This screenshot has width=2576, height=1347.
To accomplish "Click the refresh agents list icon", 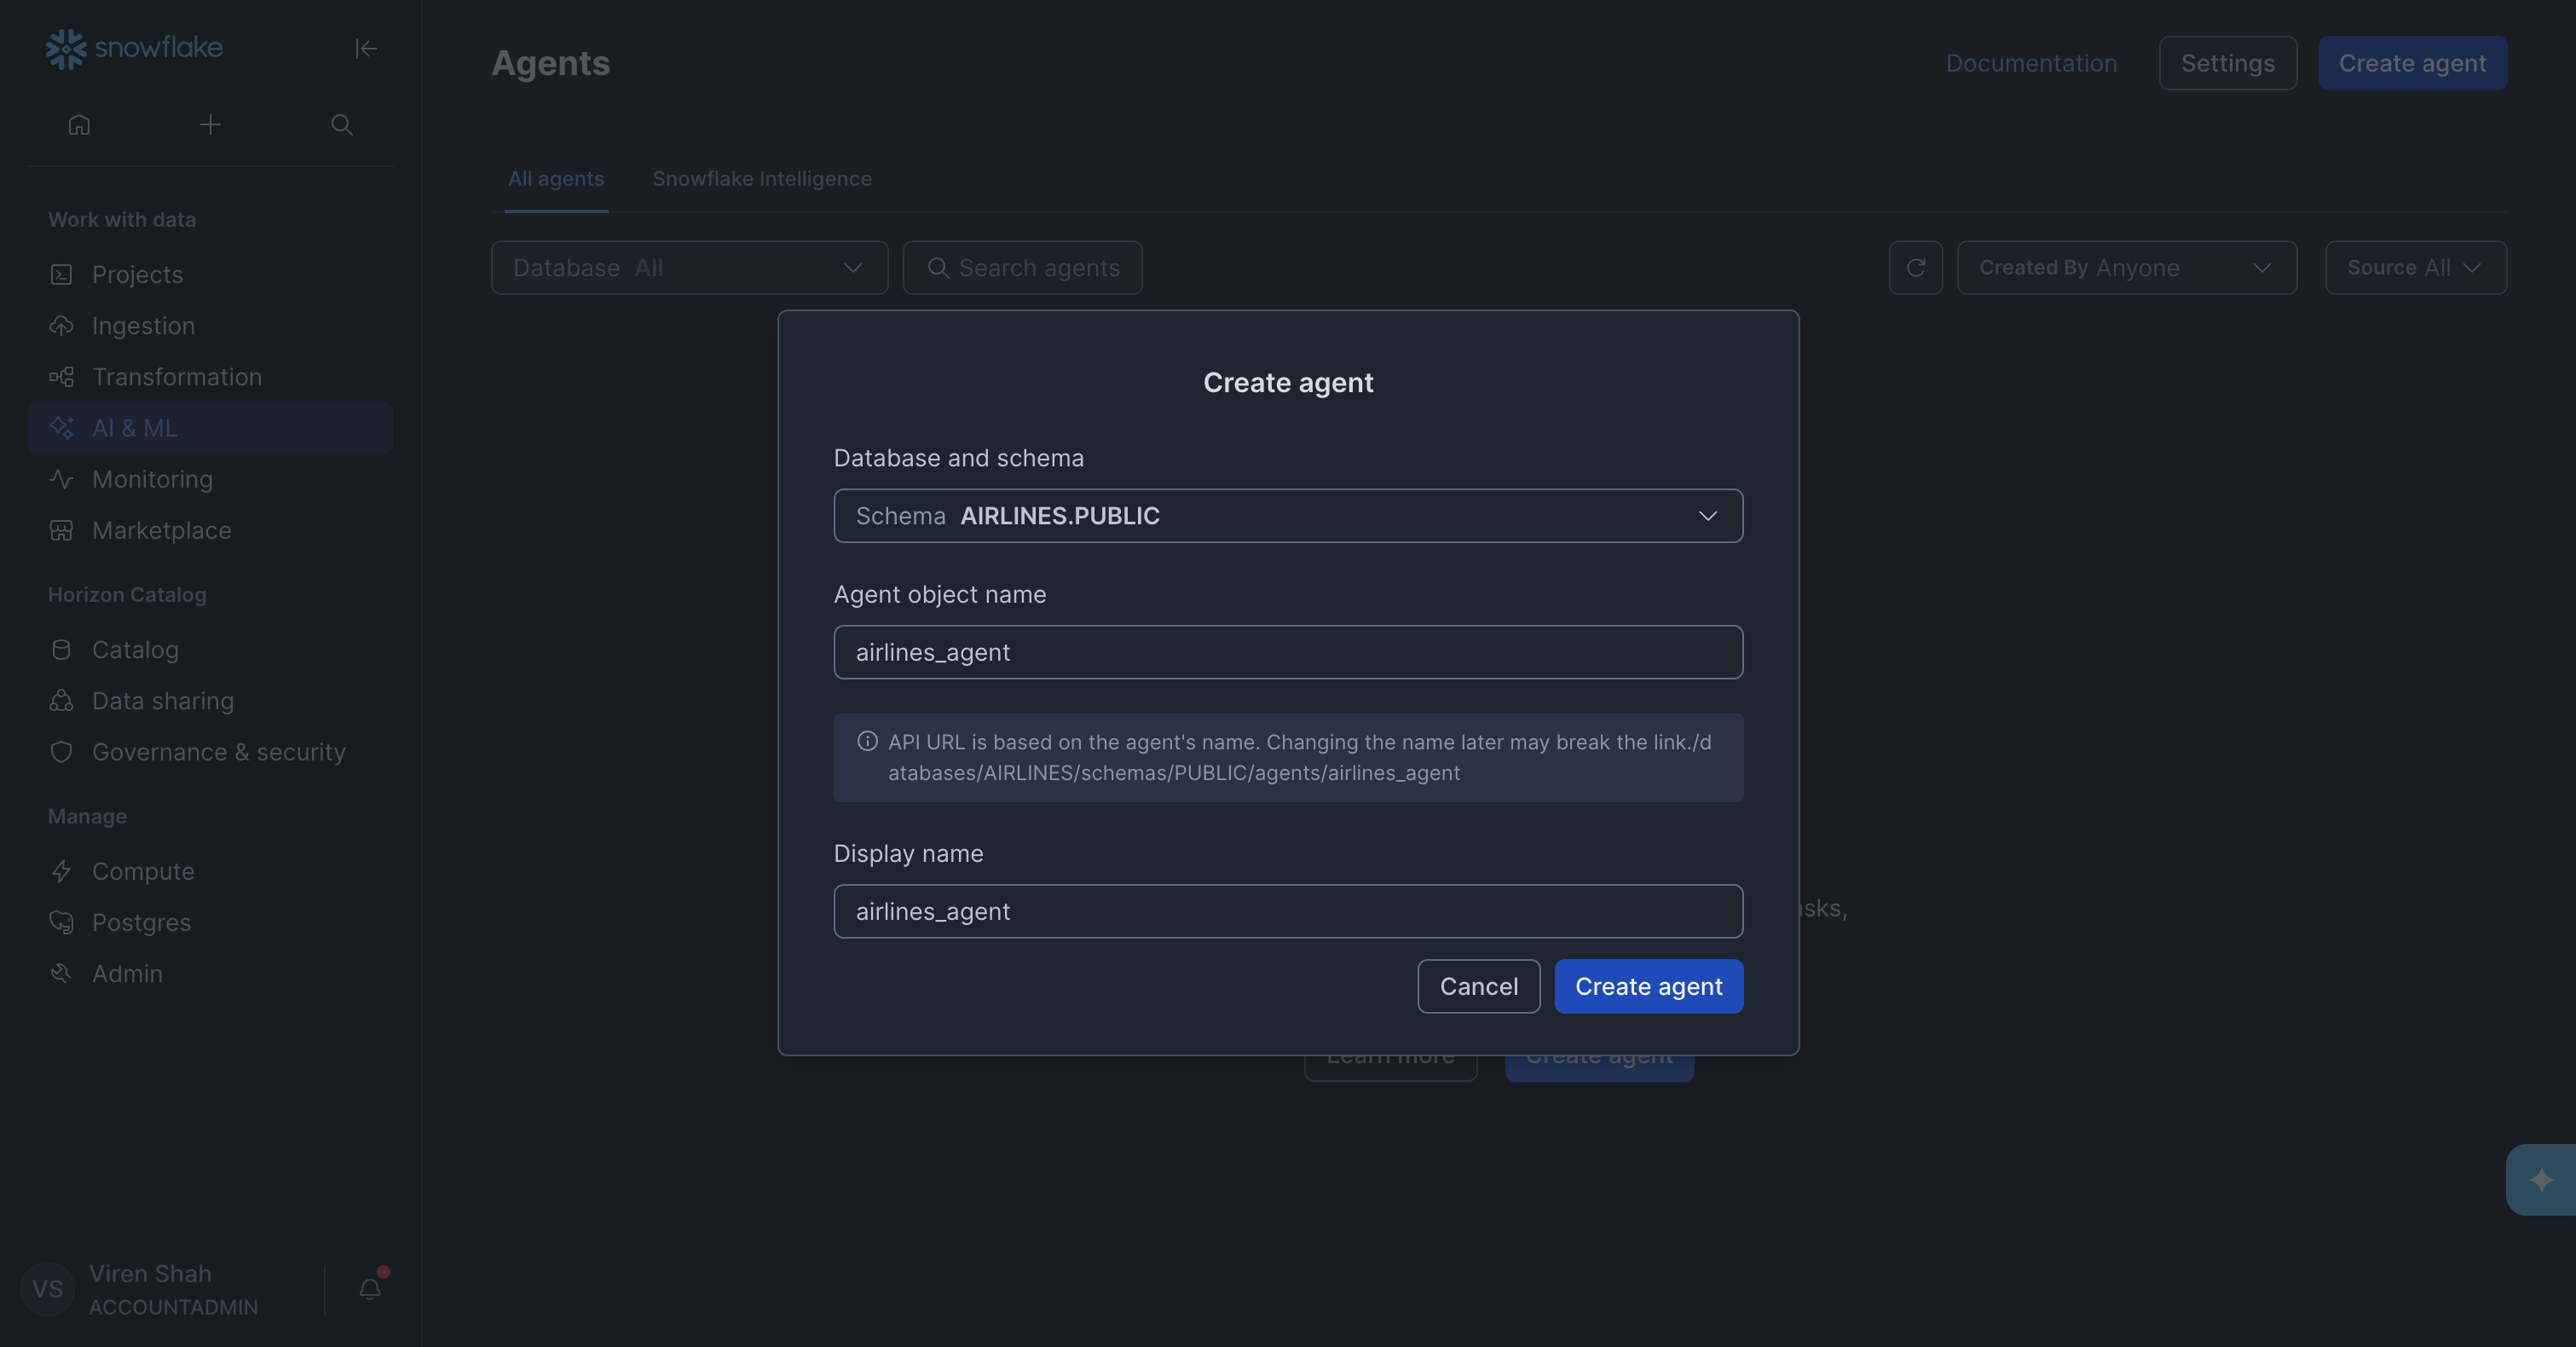I will coord(1915,267).
